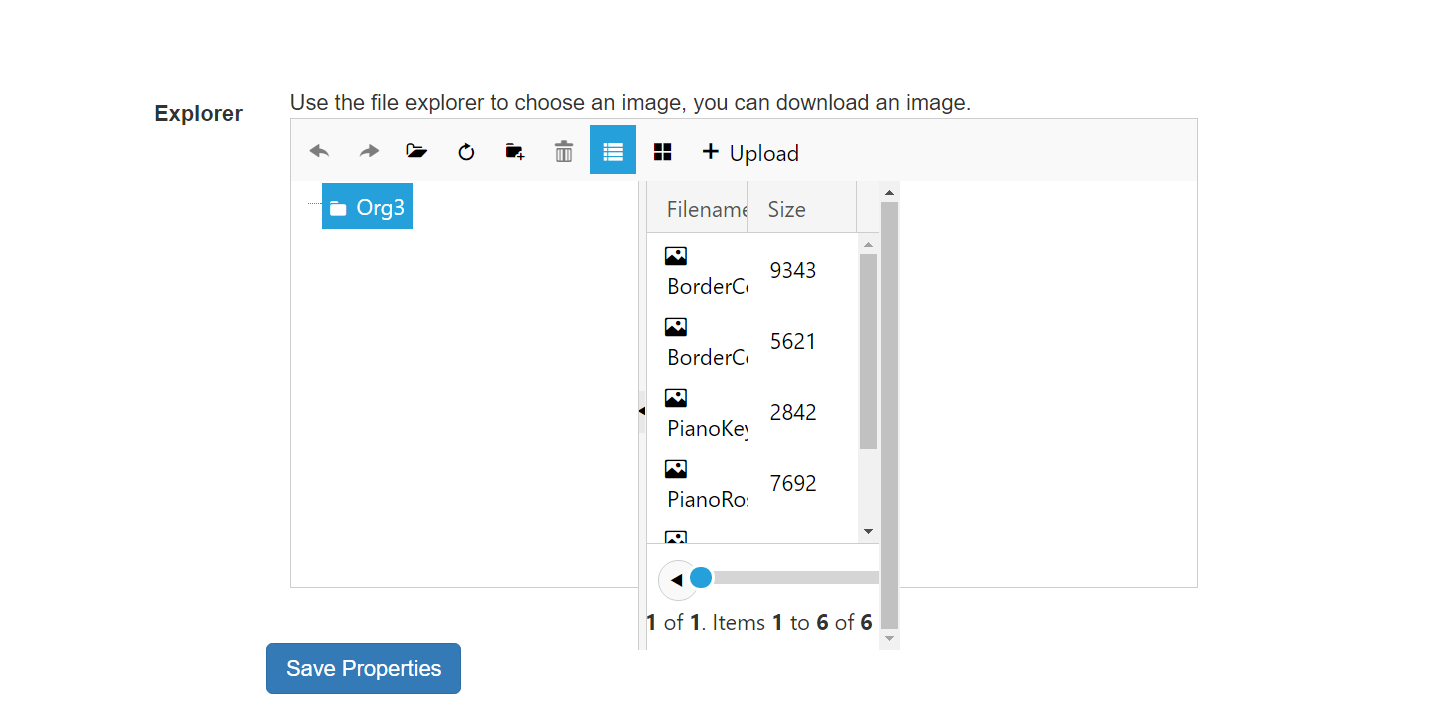Sort files by the Size column

787,210
